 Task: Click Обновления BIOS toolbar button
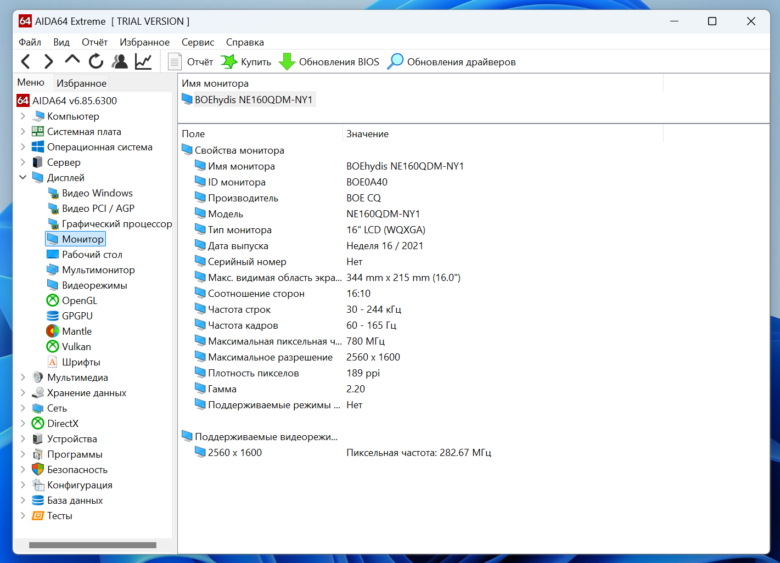(x=329, y=62)
